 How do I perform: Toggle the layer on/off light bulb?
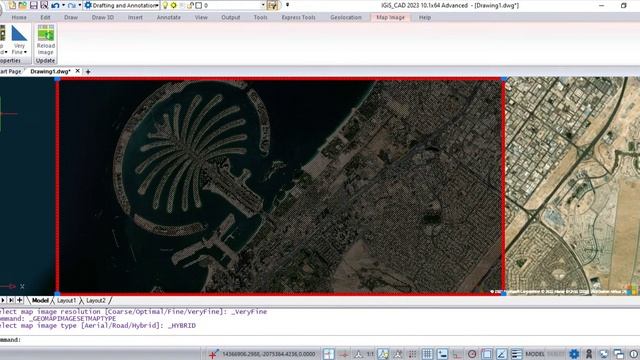tap(165, 5)
